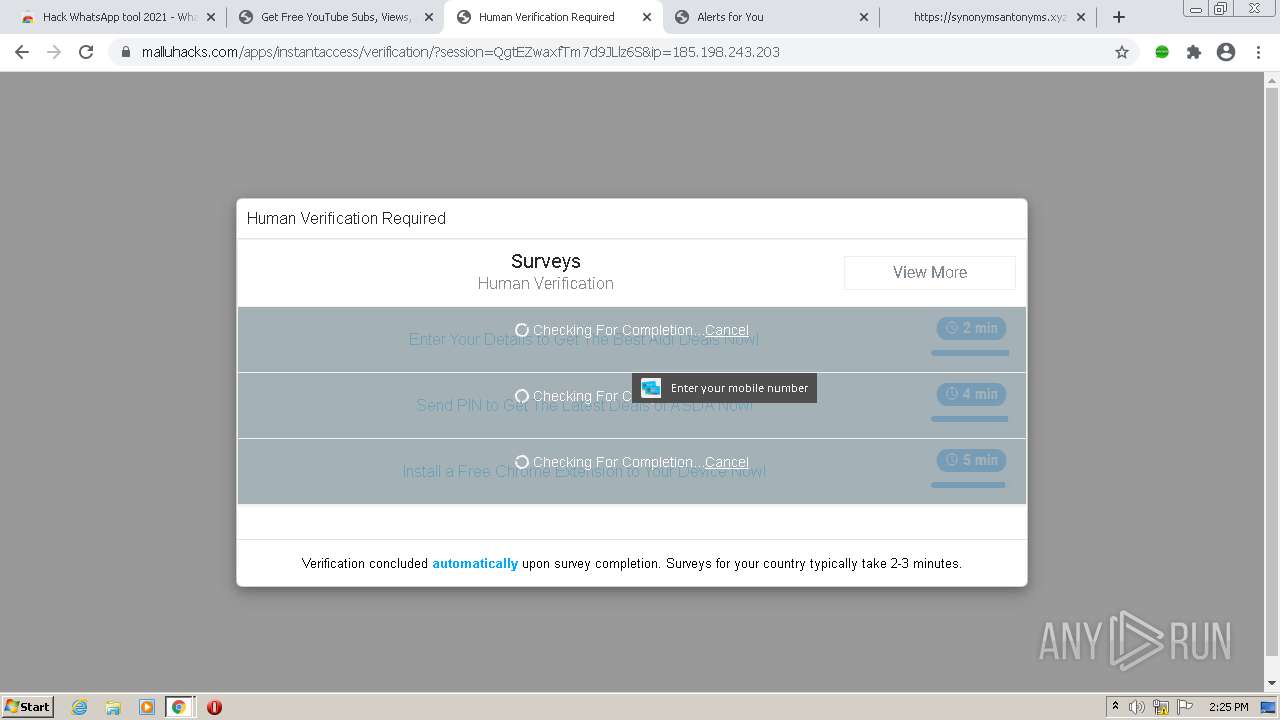
Task: Click spinner beside Aldi checking text
Action: pos(522,330)
